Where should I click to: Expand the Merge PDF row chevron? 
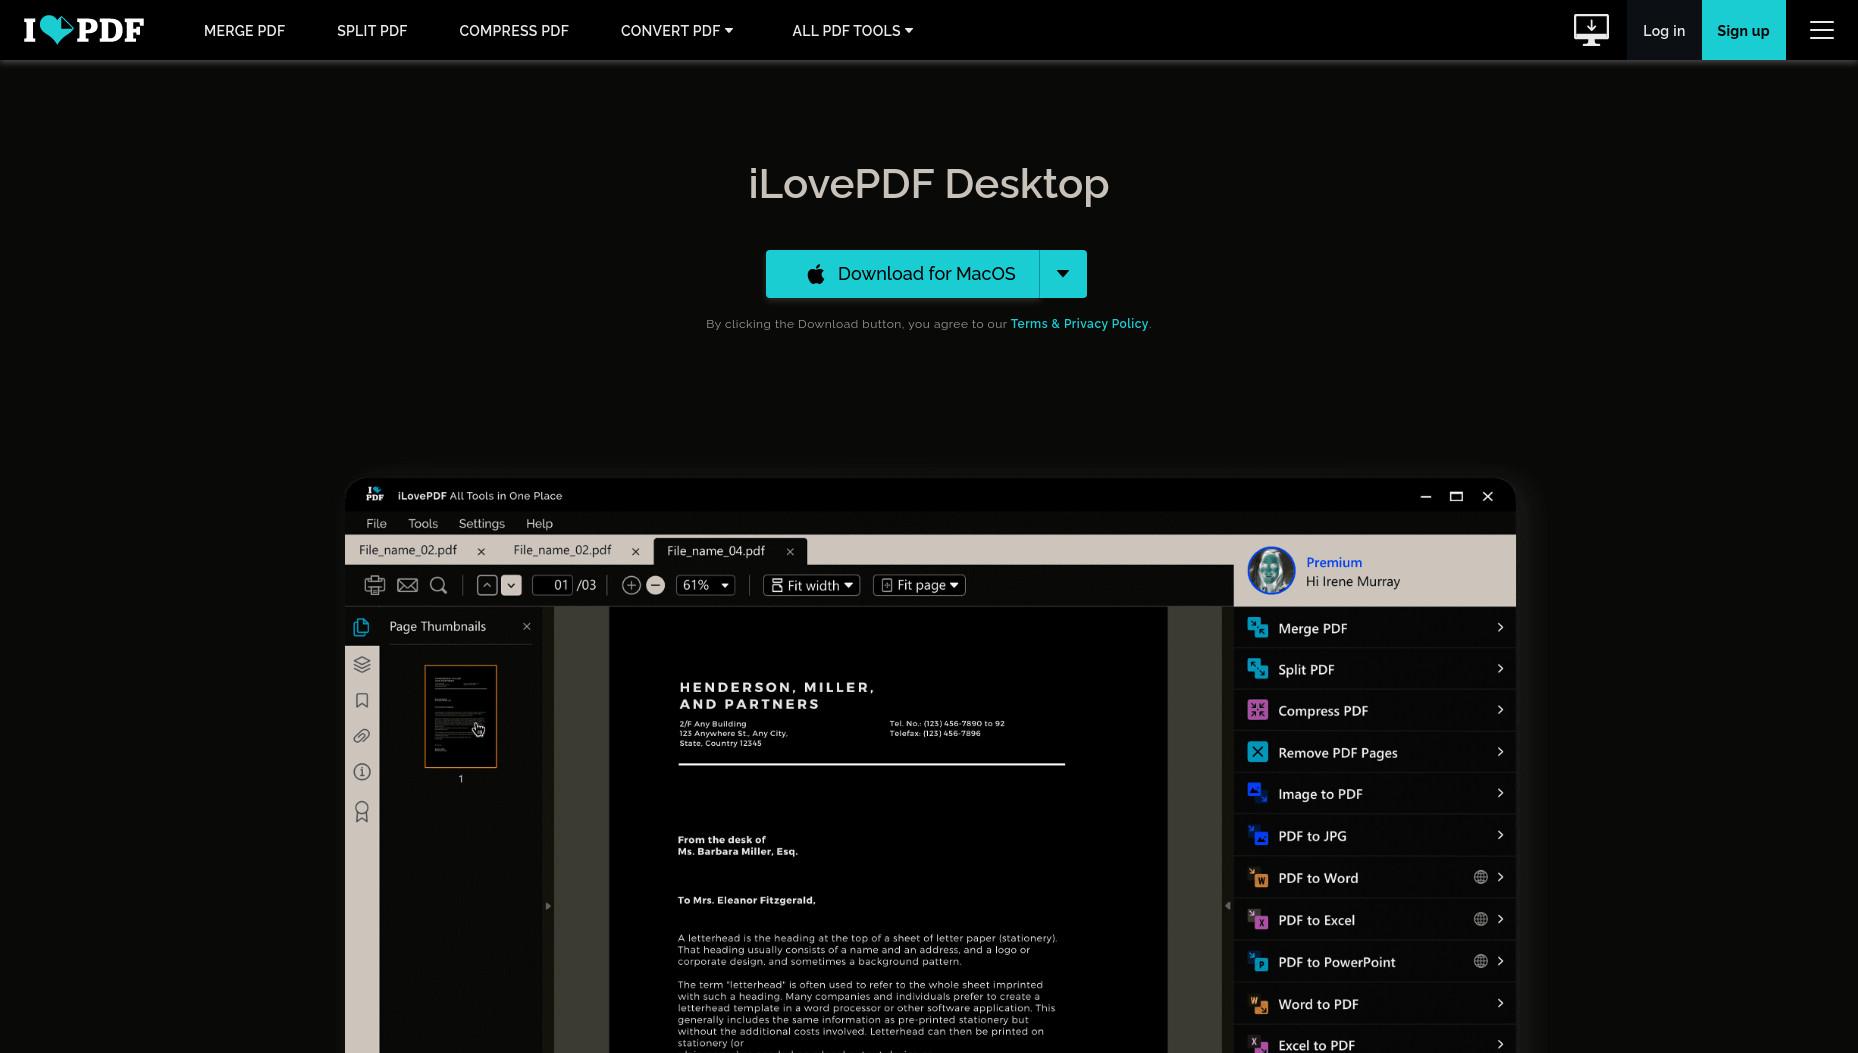click(1500, 627)
